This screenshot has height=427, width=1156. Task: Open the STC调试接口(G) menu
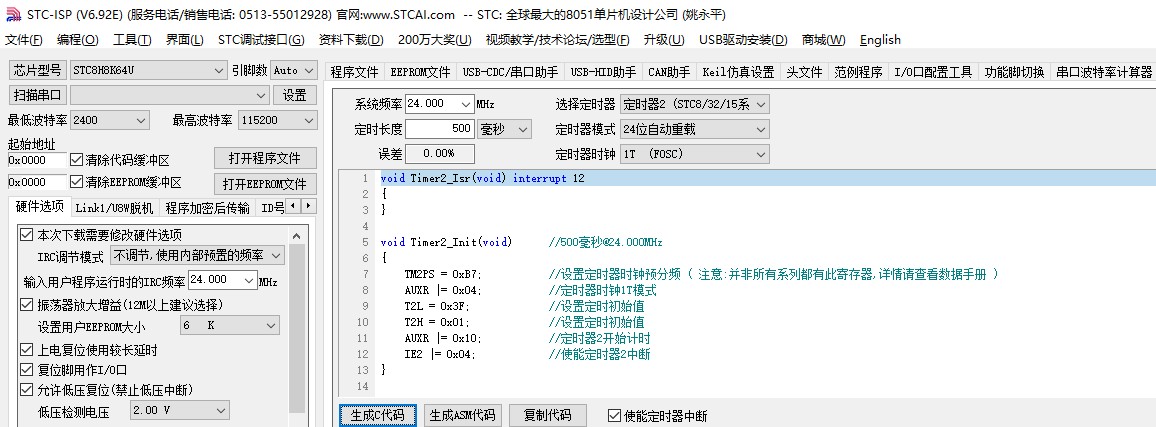261,40
